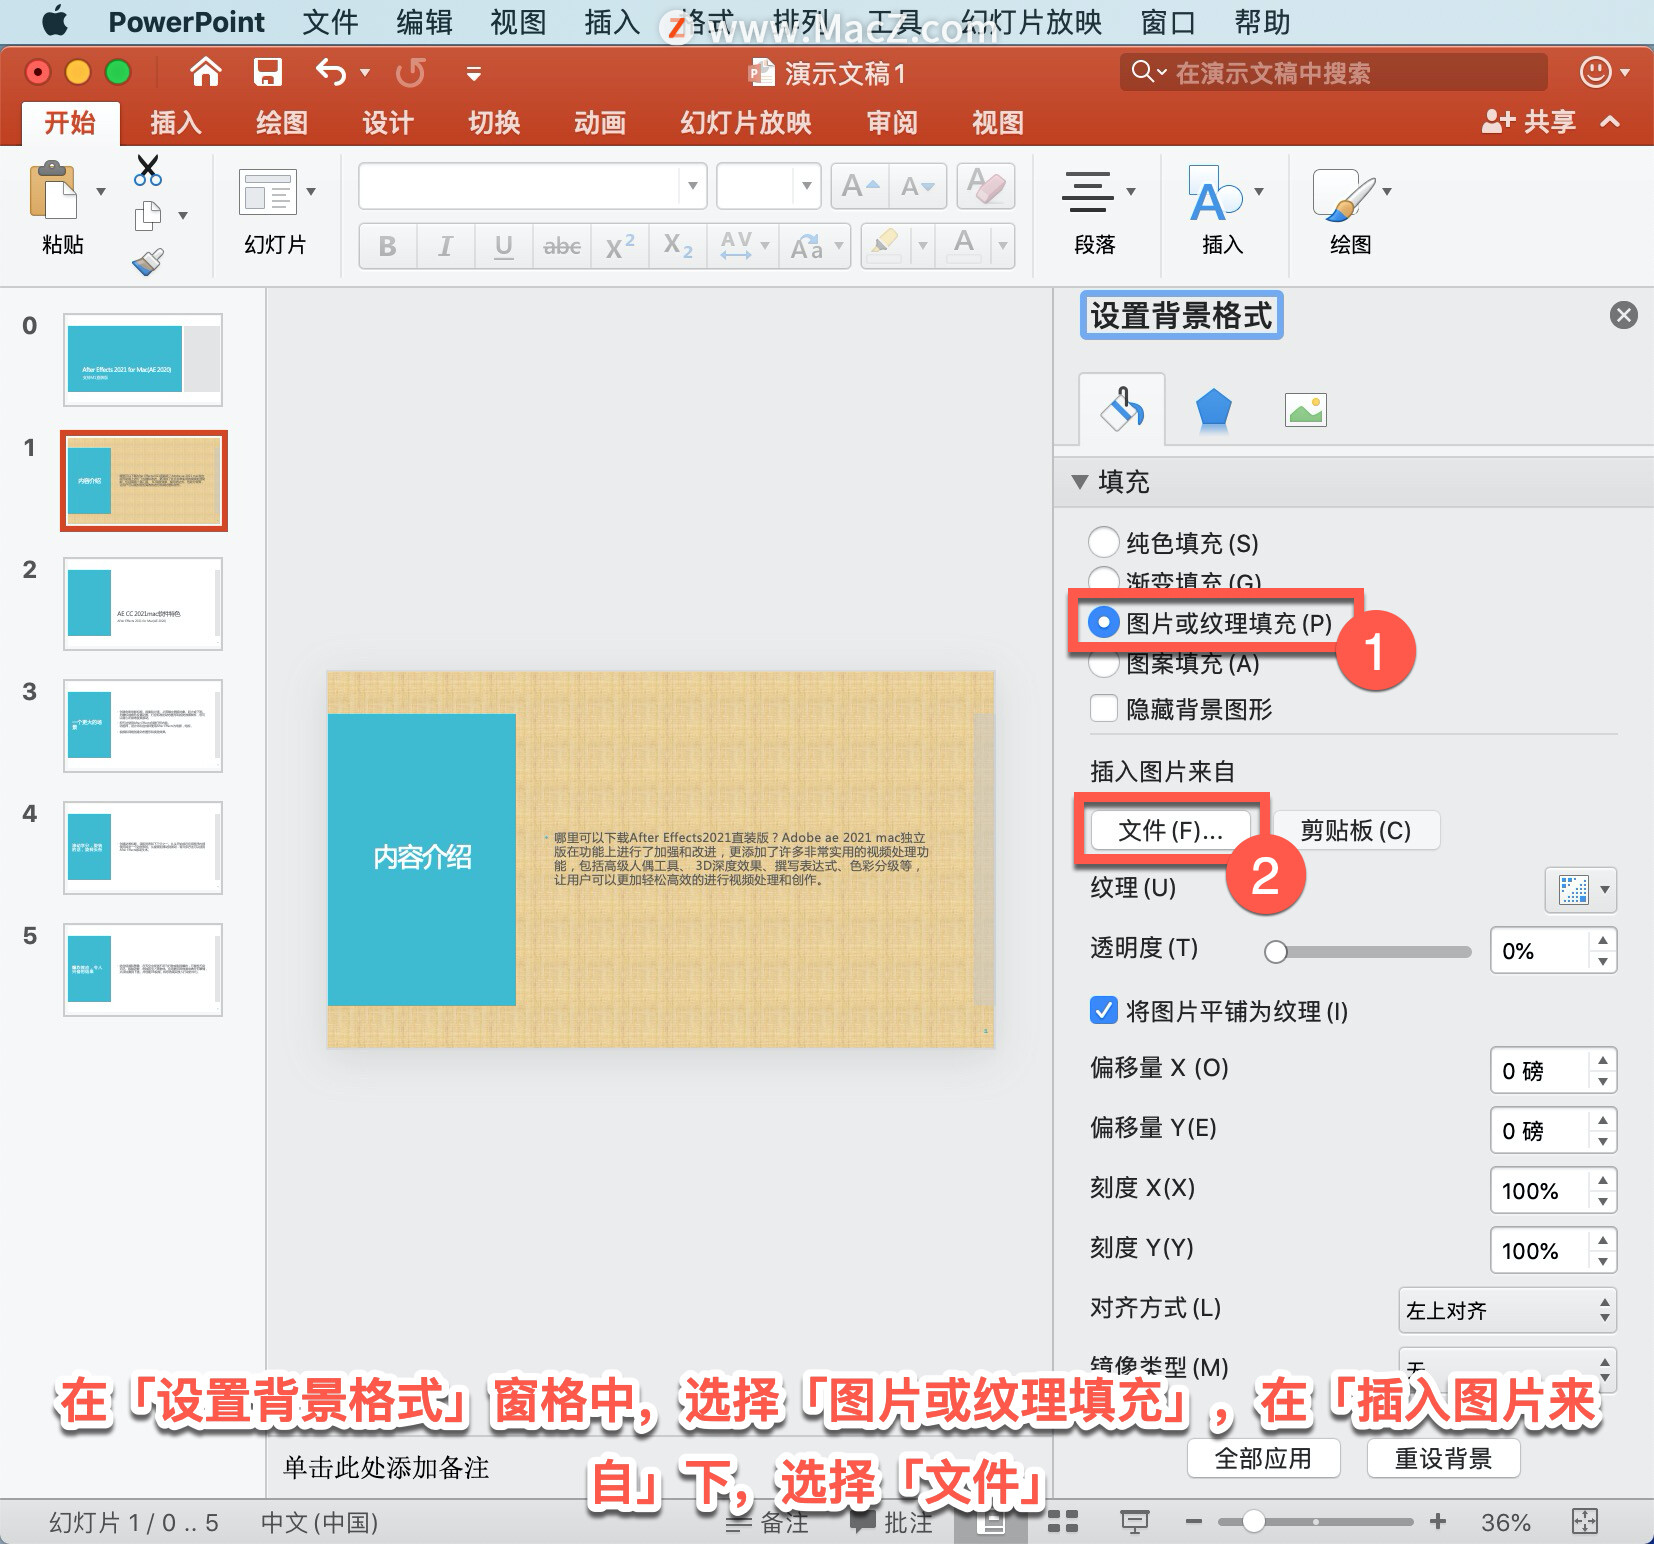This screenshot has height=1544, width=1654.
Task: Apply Underline formatting
Action: click(504, 246)
